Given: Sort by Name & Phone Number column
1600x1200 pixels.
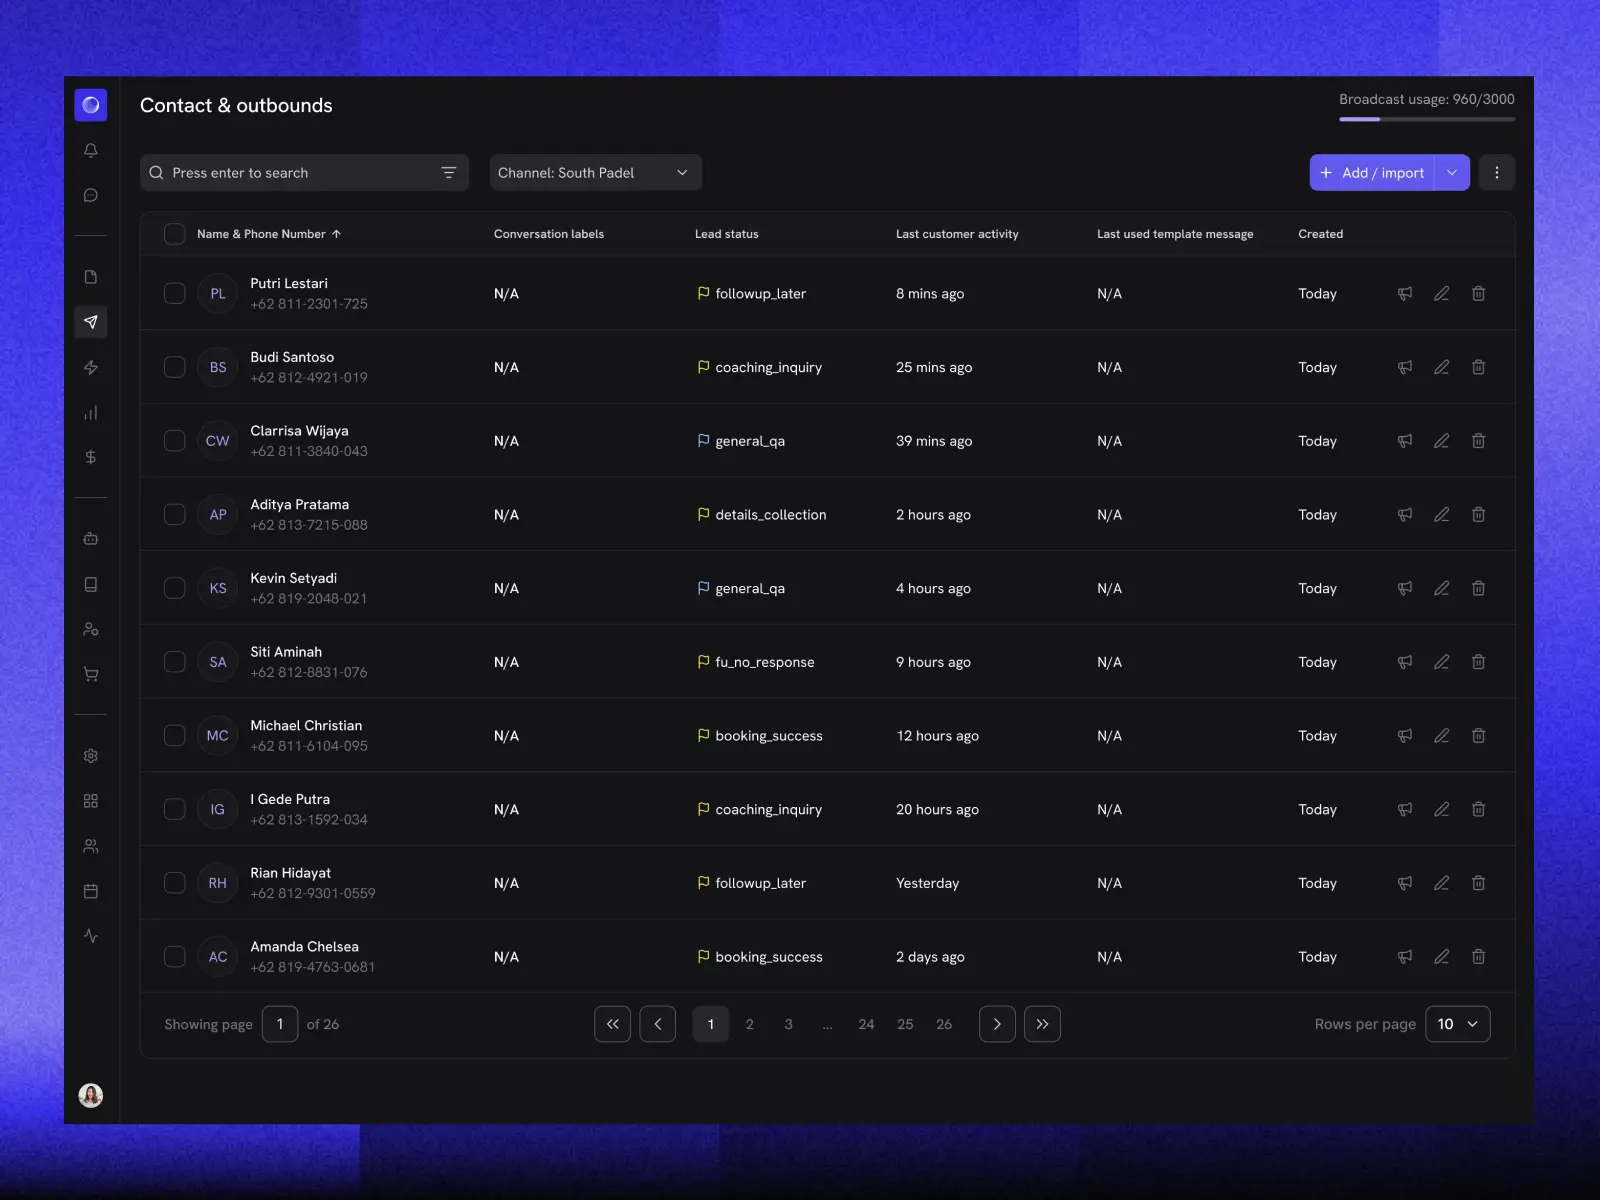Looking at the screenshot, I should pos(269,234).
